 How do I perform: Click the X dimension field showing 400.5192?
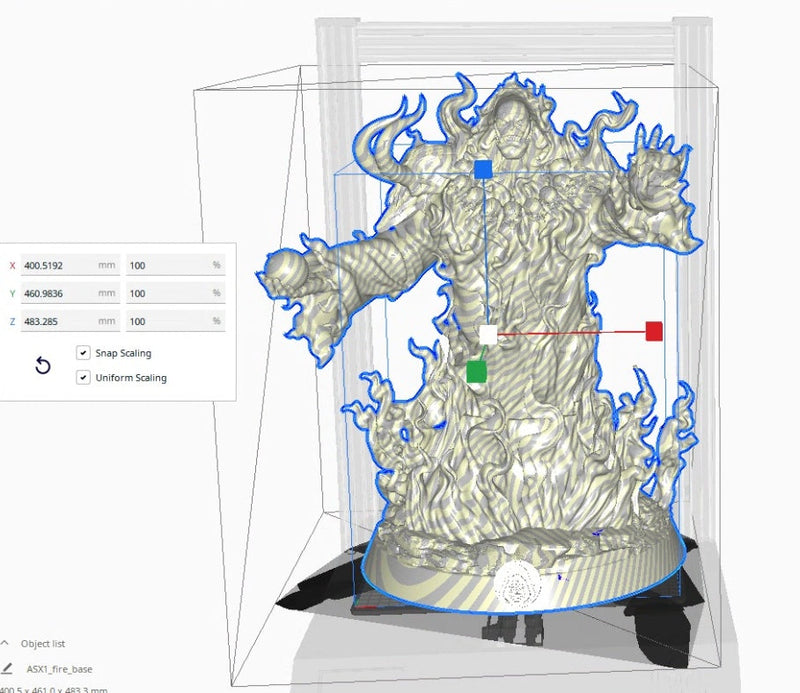click(68, 266)
